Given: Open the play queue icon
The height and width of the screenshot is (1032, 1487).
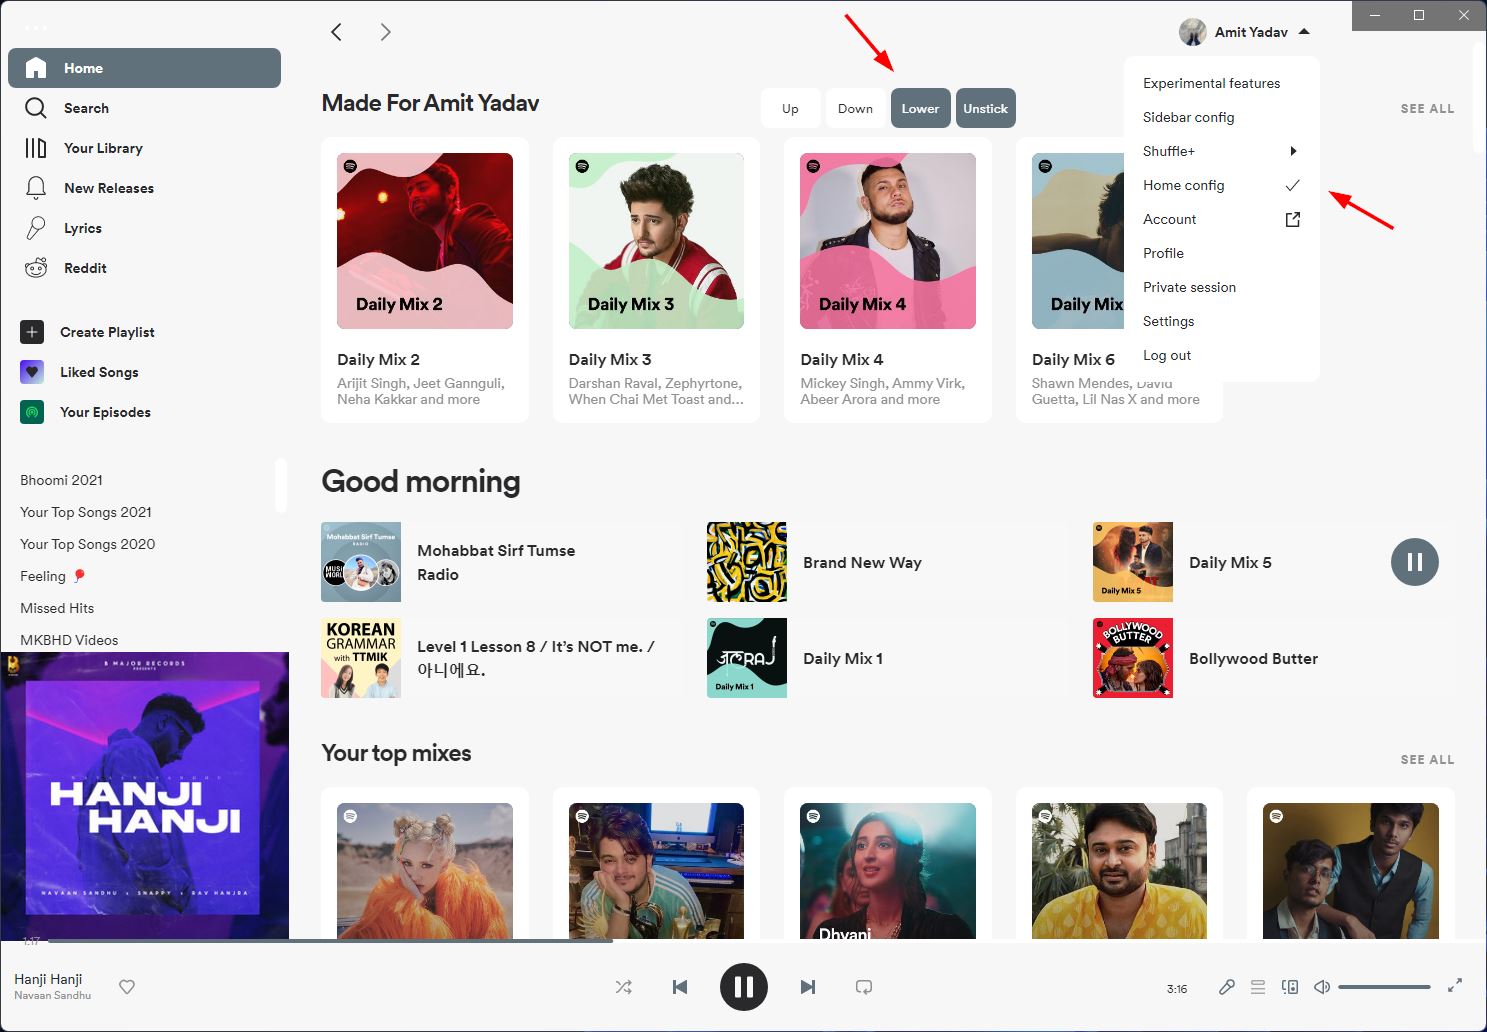Looking at the screenshot, I should [1258, 987].
